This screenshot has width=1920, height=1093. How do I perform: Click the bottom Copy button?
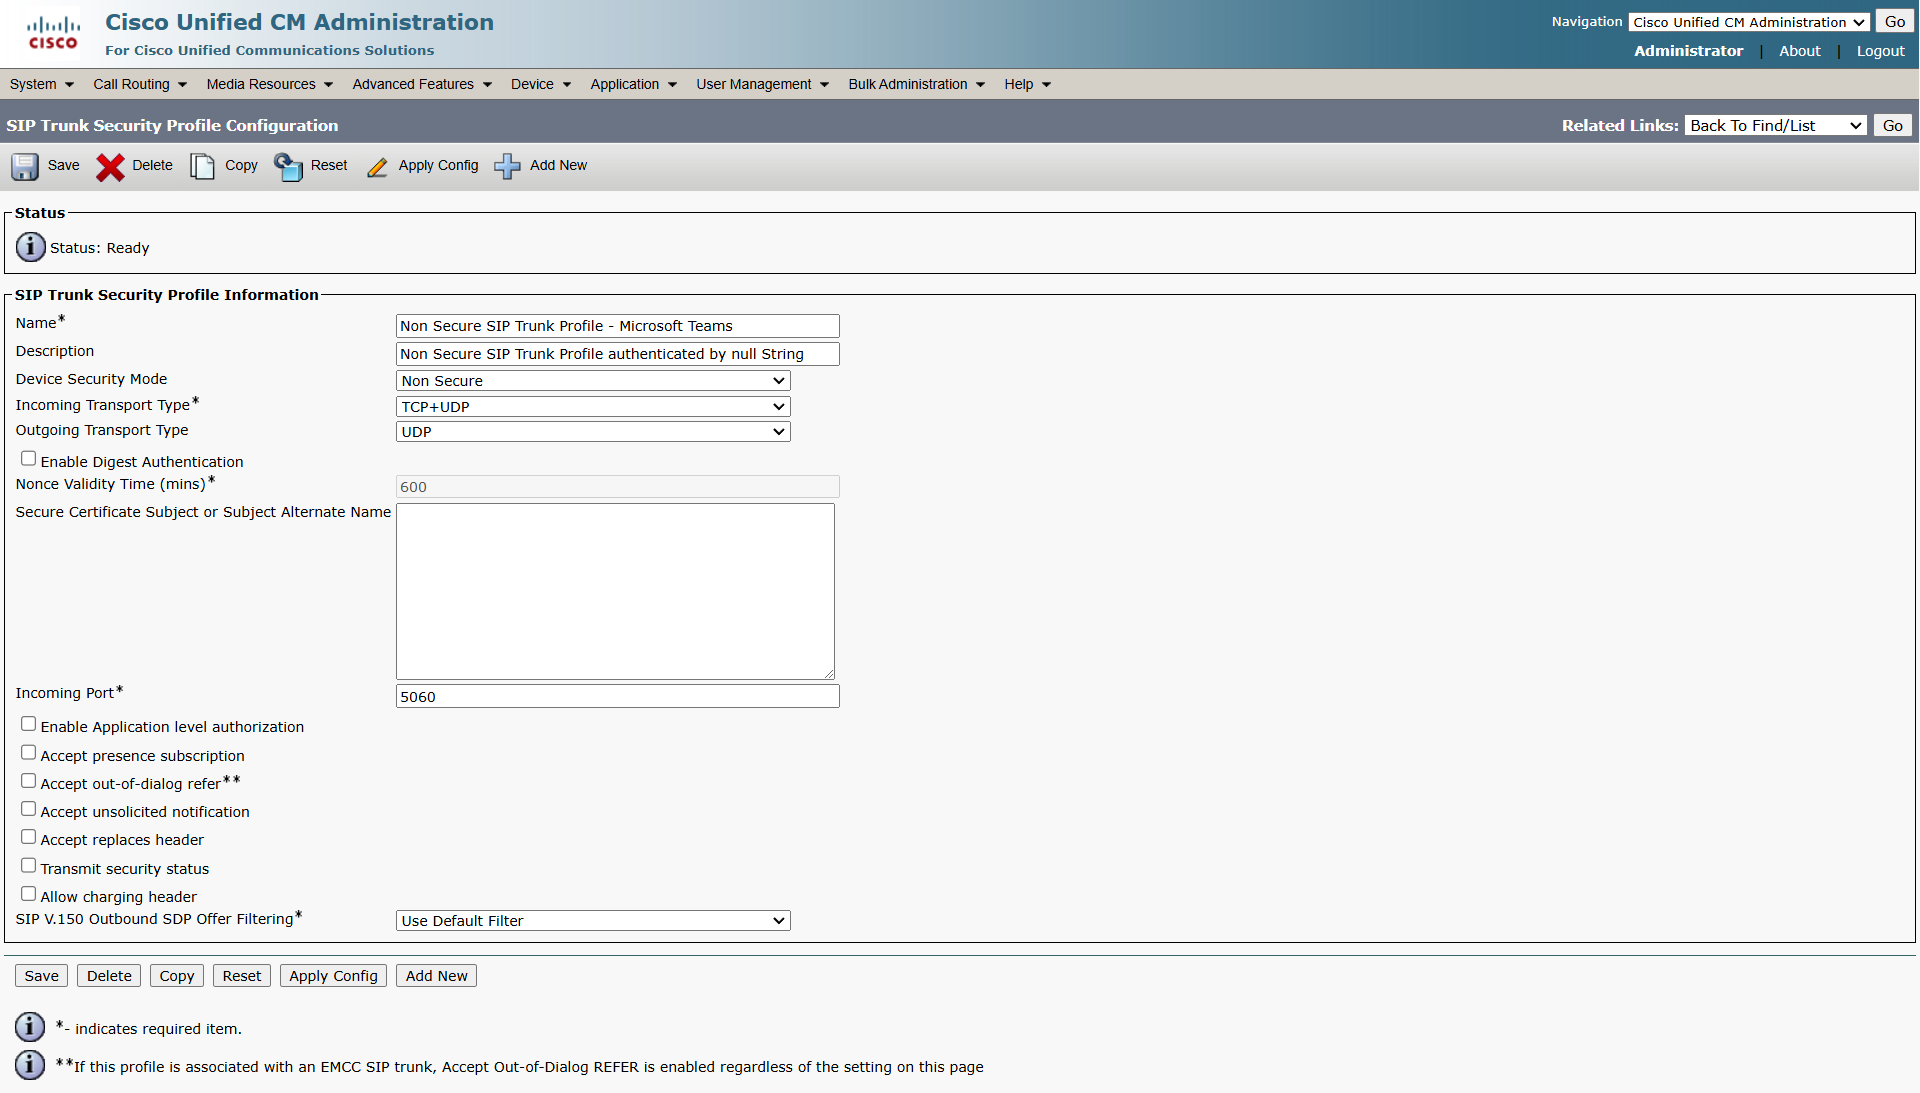tap(177, 976)
